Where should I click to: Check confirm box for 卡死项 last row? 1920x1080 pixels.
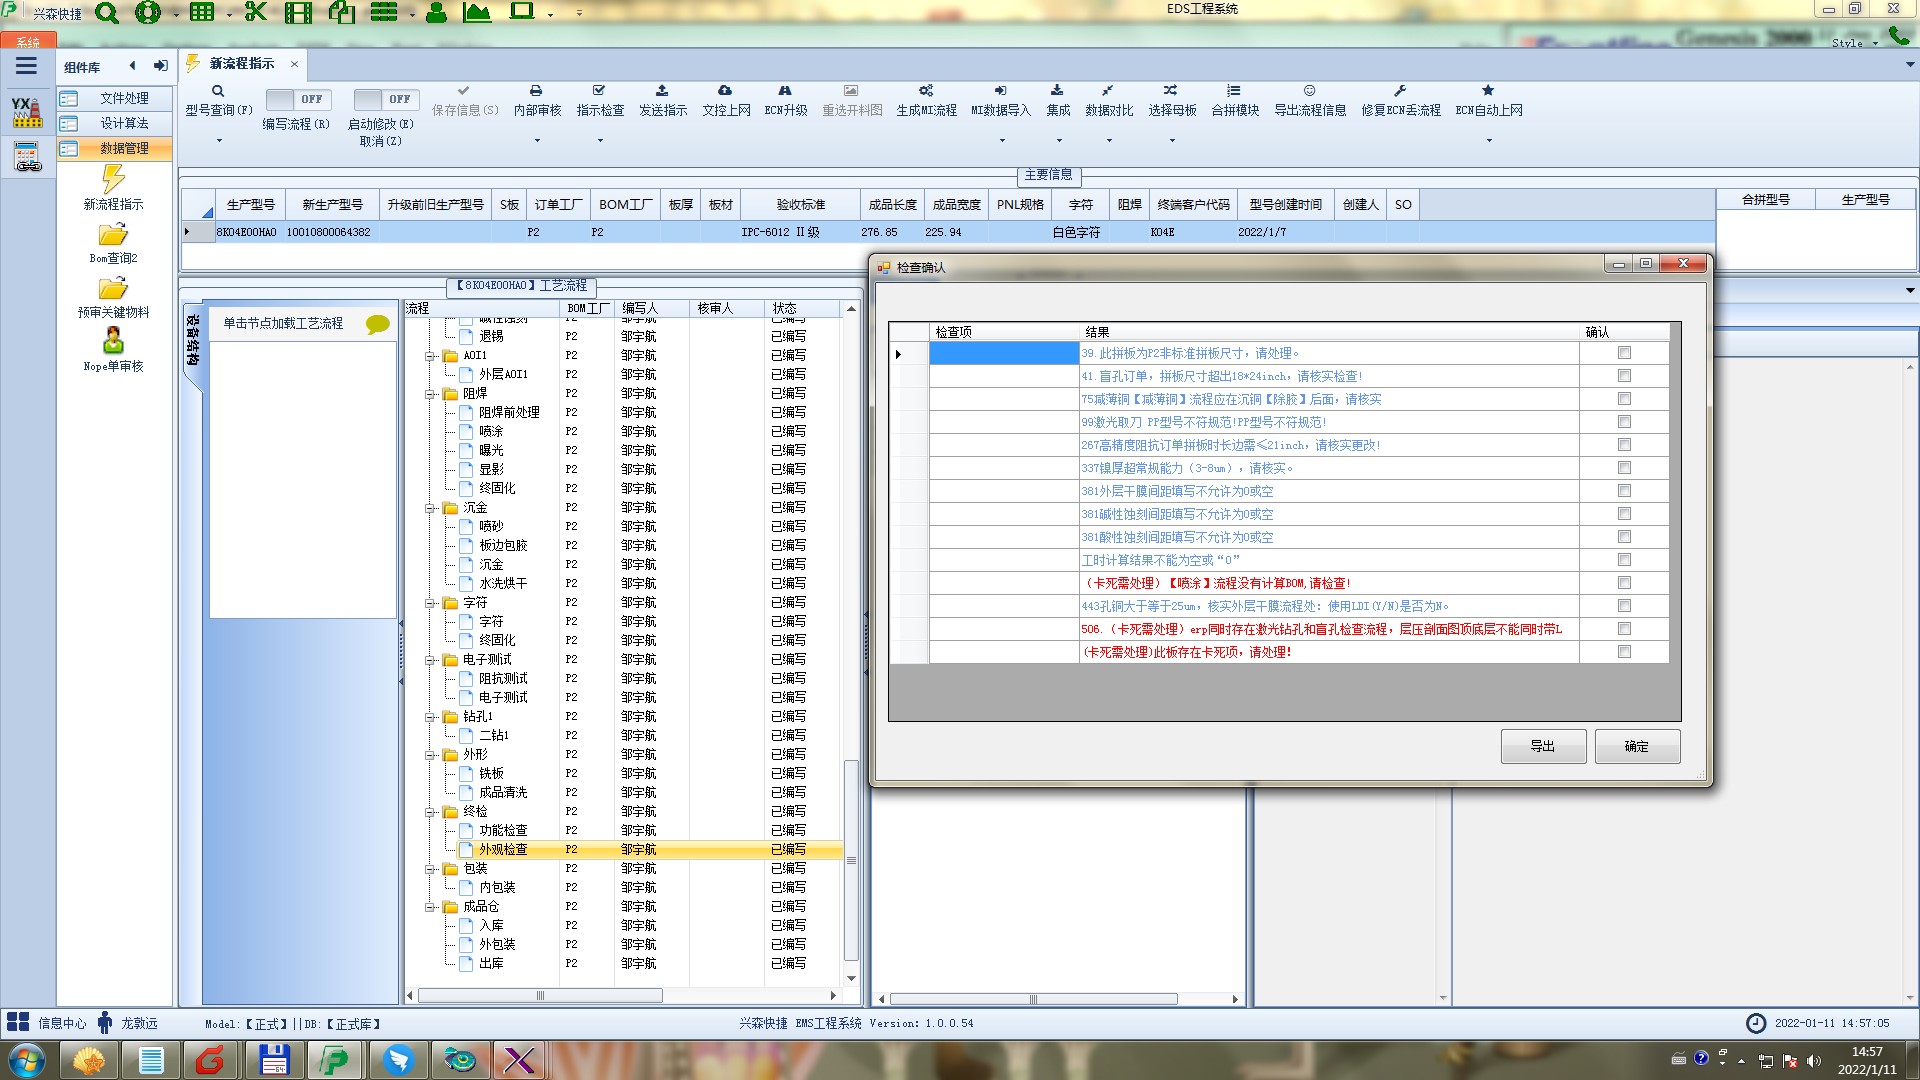click(1624, 652)
